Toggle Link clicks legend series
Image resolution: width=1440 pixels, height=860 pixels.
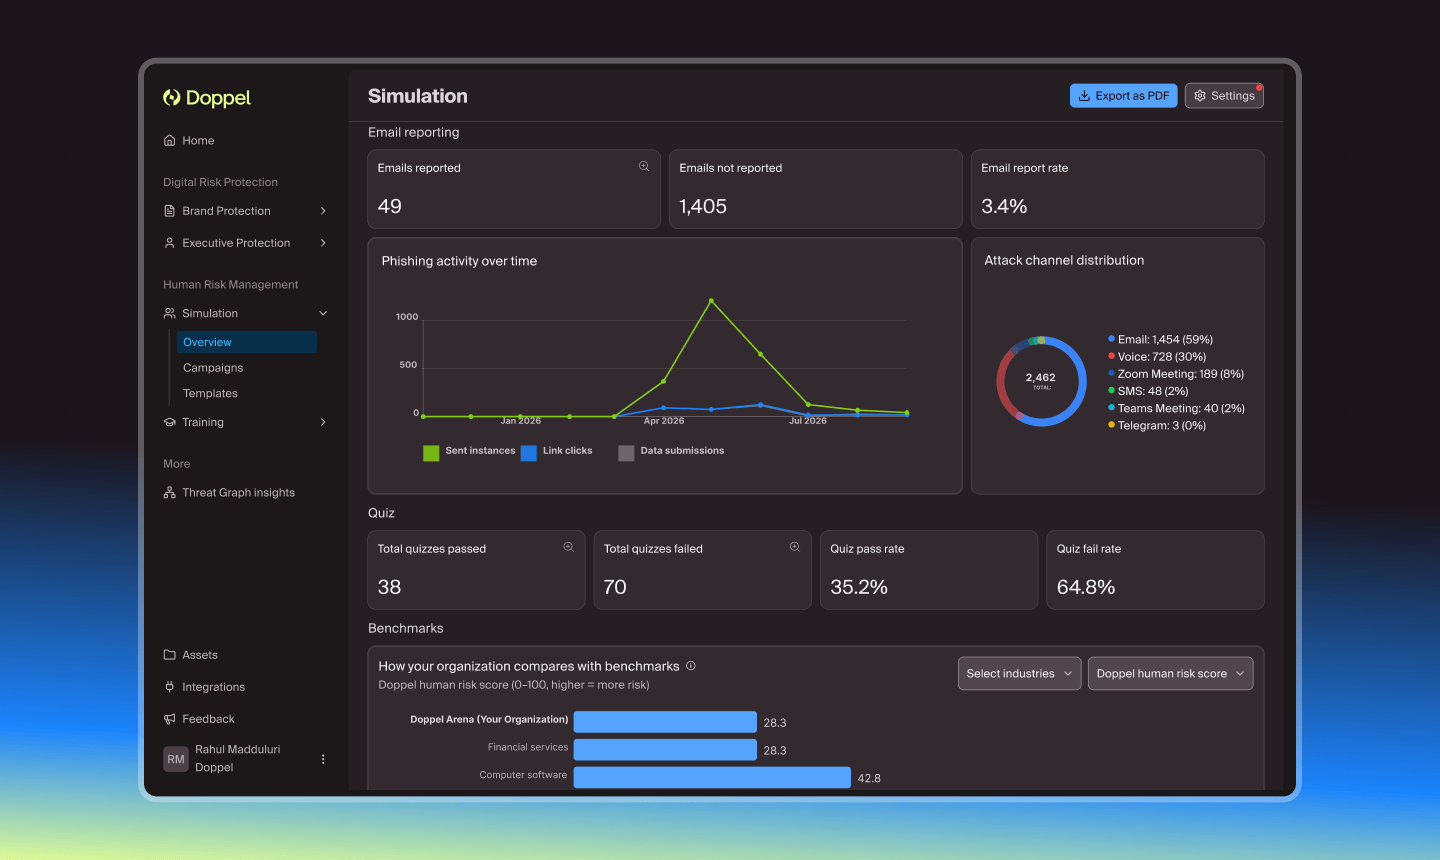point(557,452)
